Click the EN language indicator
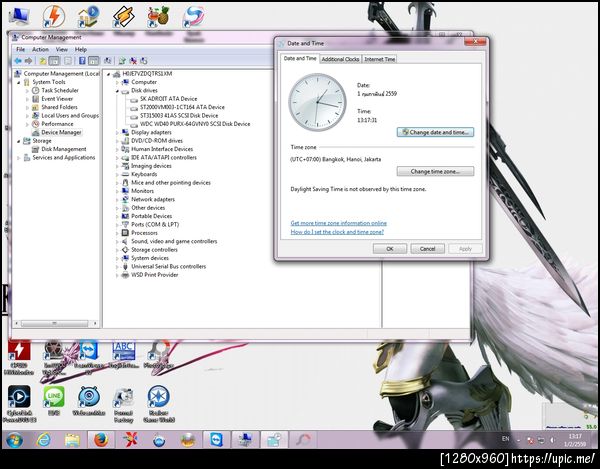This screenshot has height=469, width=600. (x=505, y=439)
